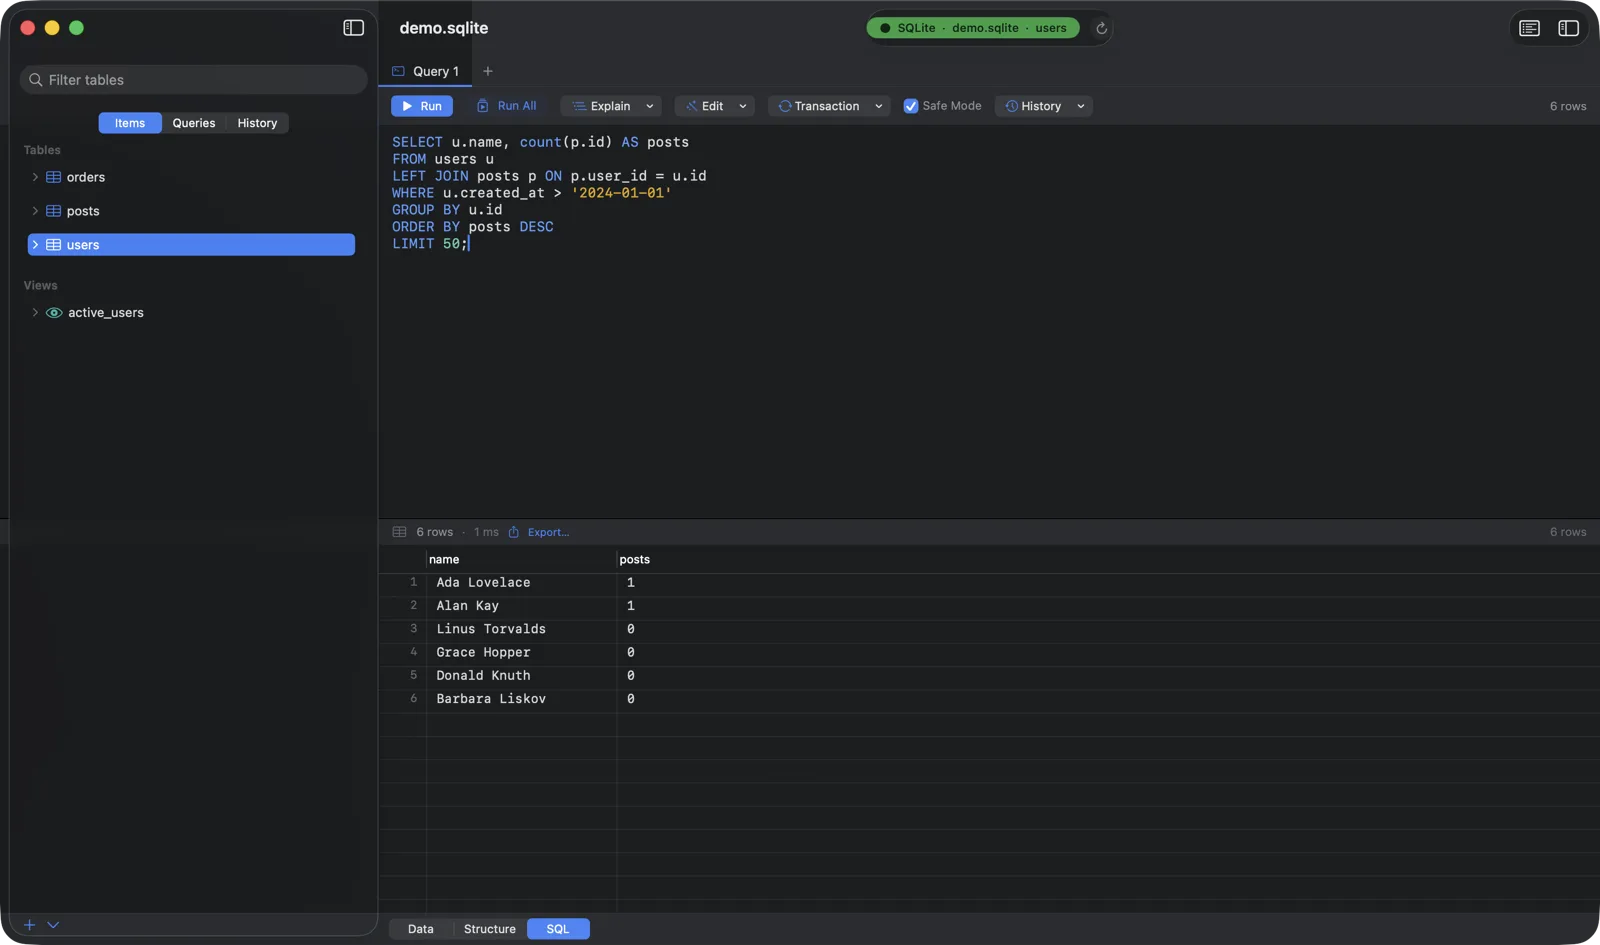Toggle the left sidebar icon

pyautogui.click(x=353, y=28)
